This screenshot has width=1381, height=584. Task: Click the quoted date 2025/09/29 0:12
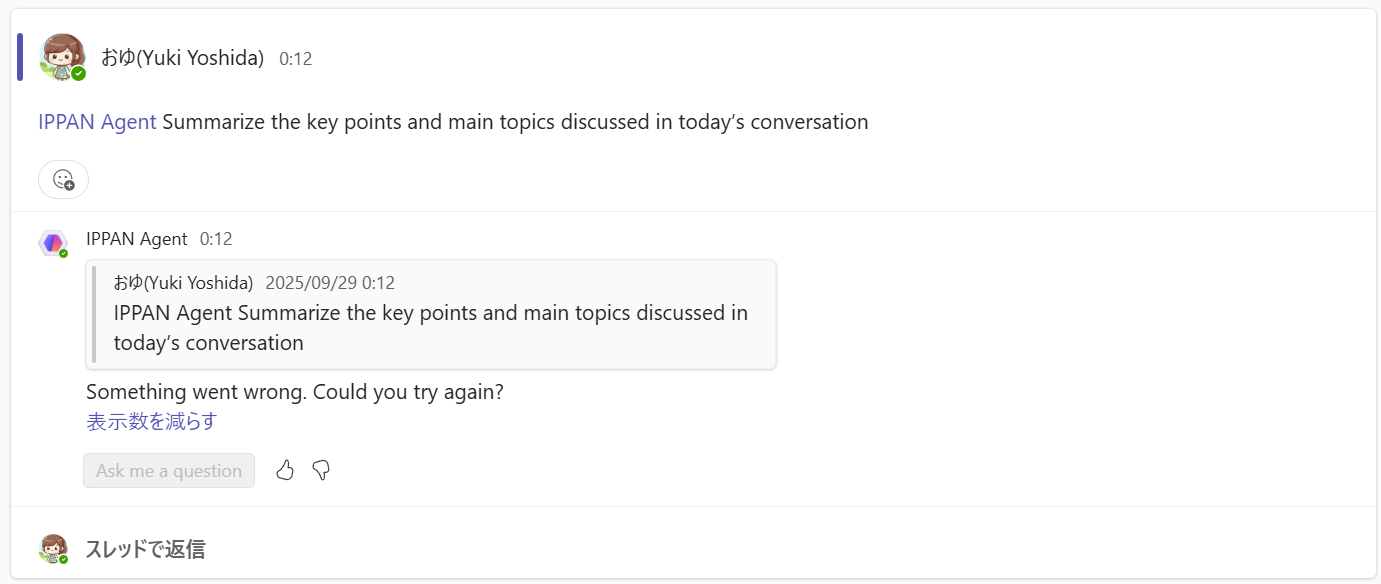point(330,283)
